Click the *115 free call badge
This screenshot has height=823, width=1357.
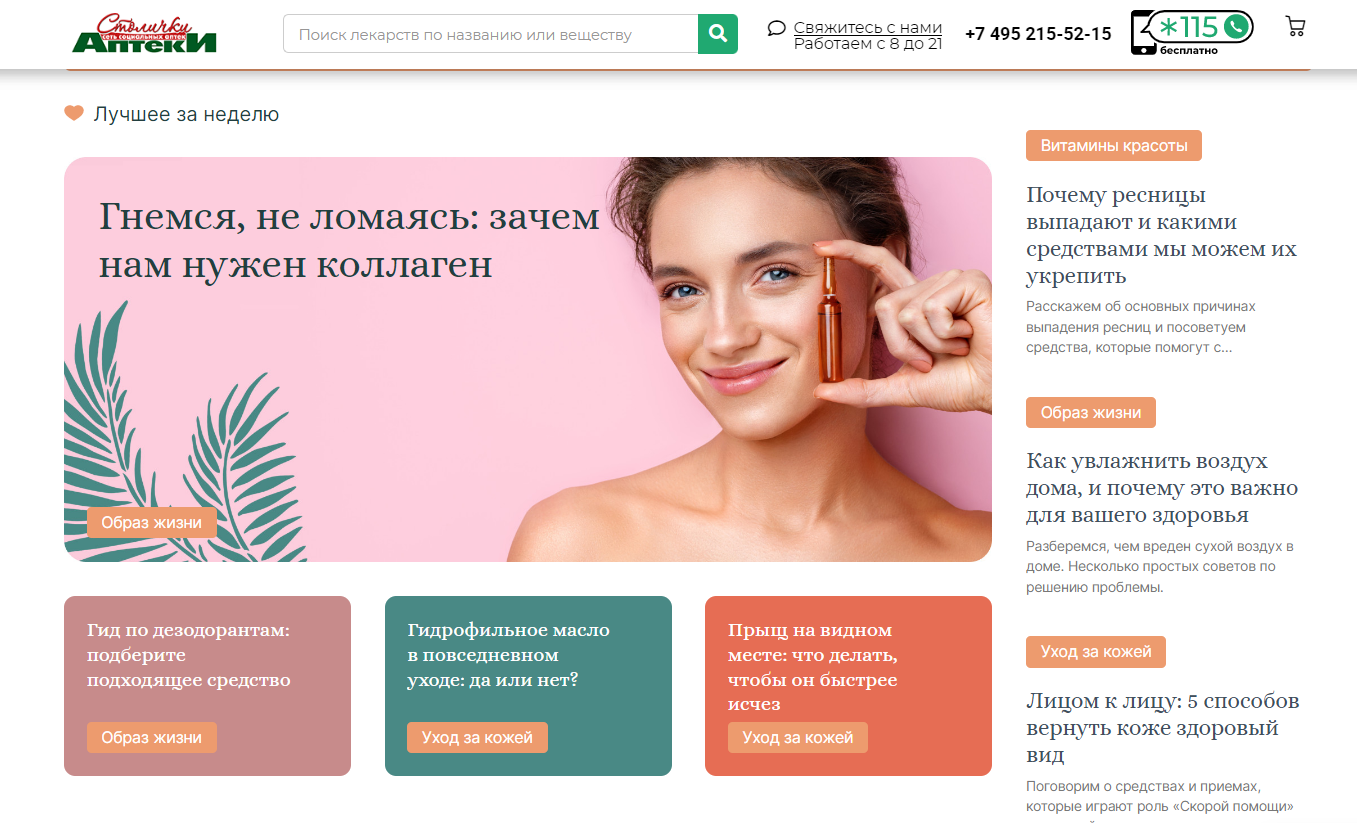[1192, 33]
